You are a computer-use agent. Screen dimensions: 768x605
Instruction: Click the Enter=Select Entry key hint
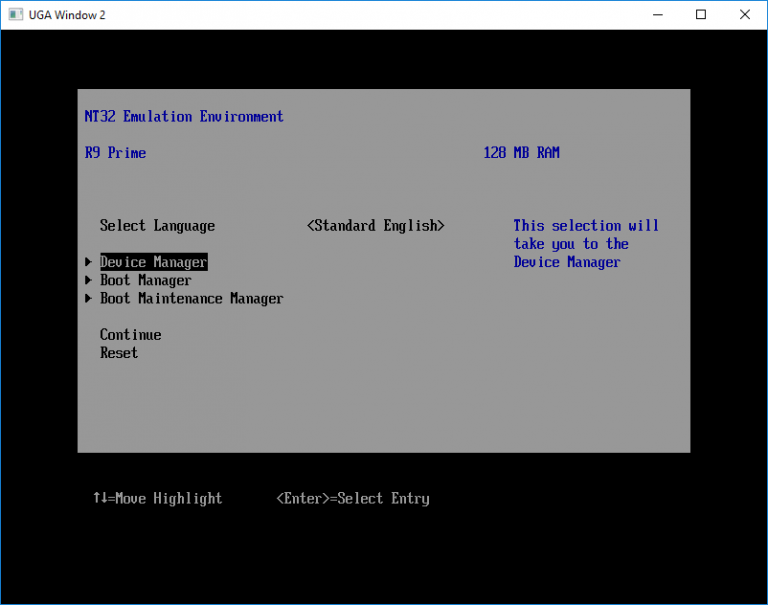tap(353, 498)
